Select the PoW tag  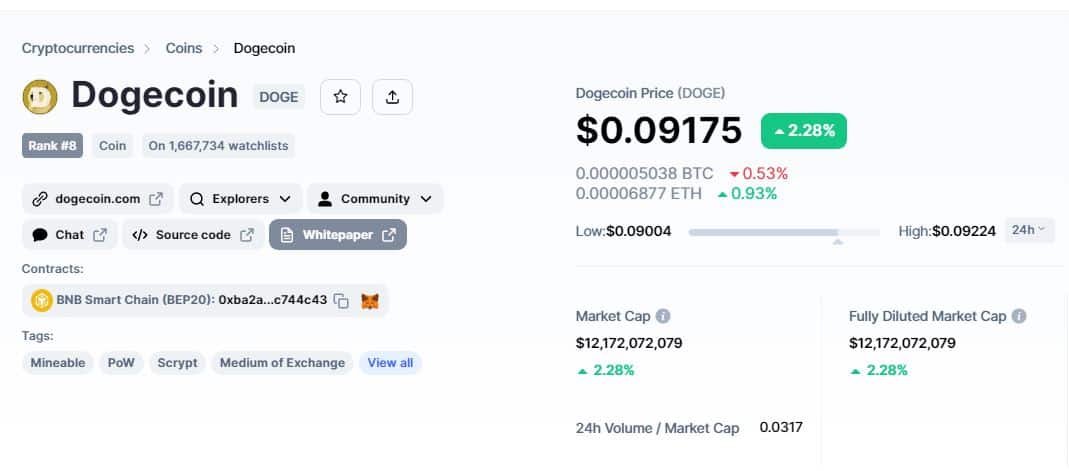tap(121, 363)
